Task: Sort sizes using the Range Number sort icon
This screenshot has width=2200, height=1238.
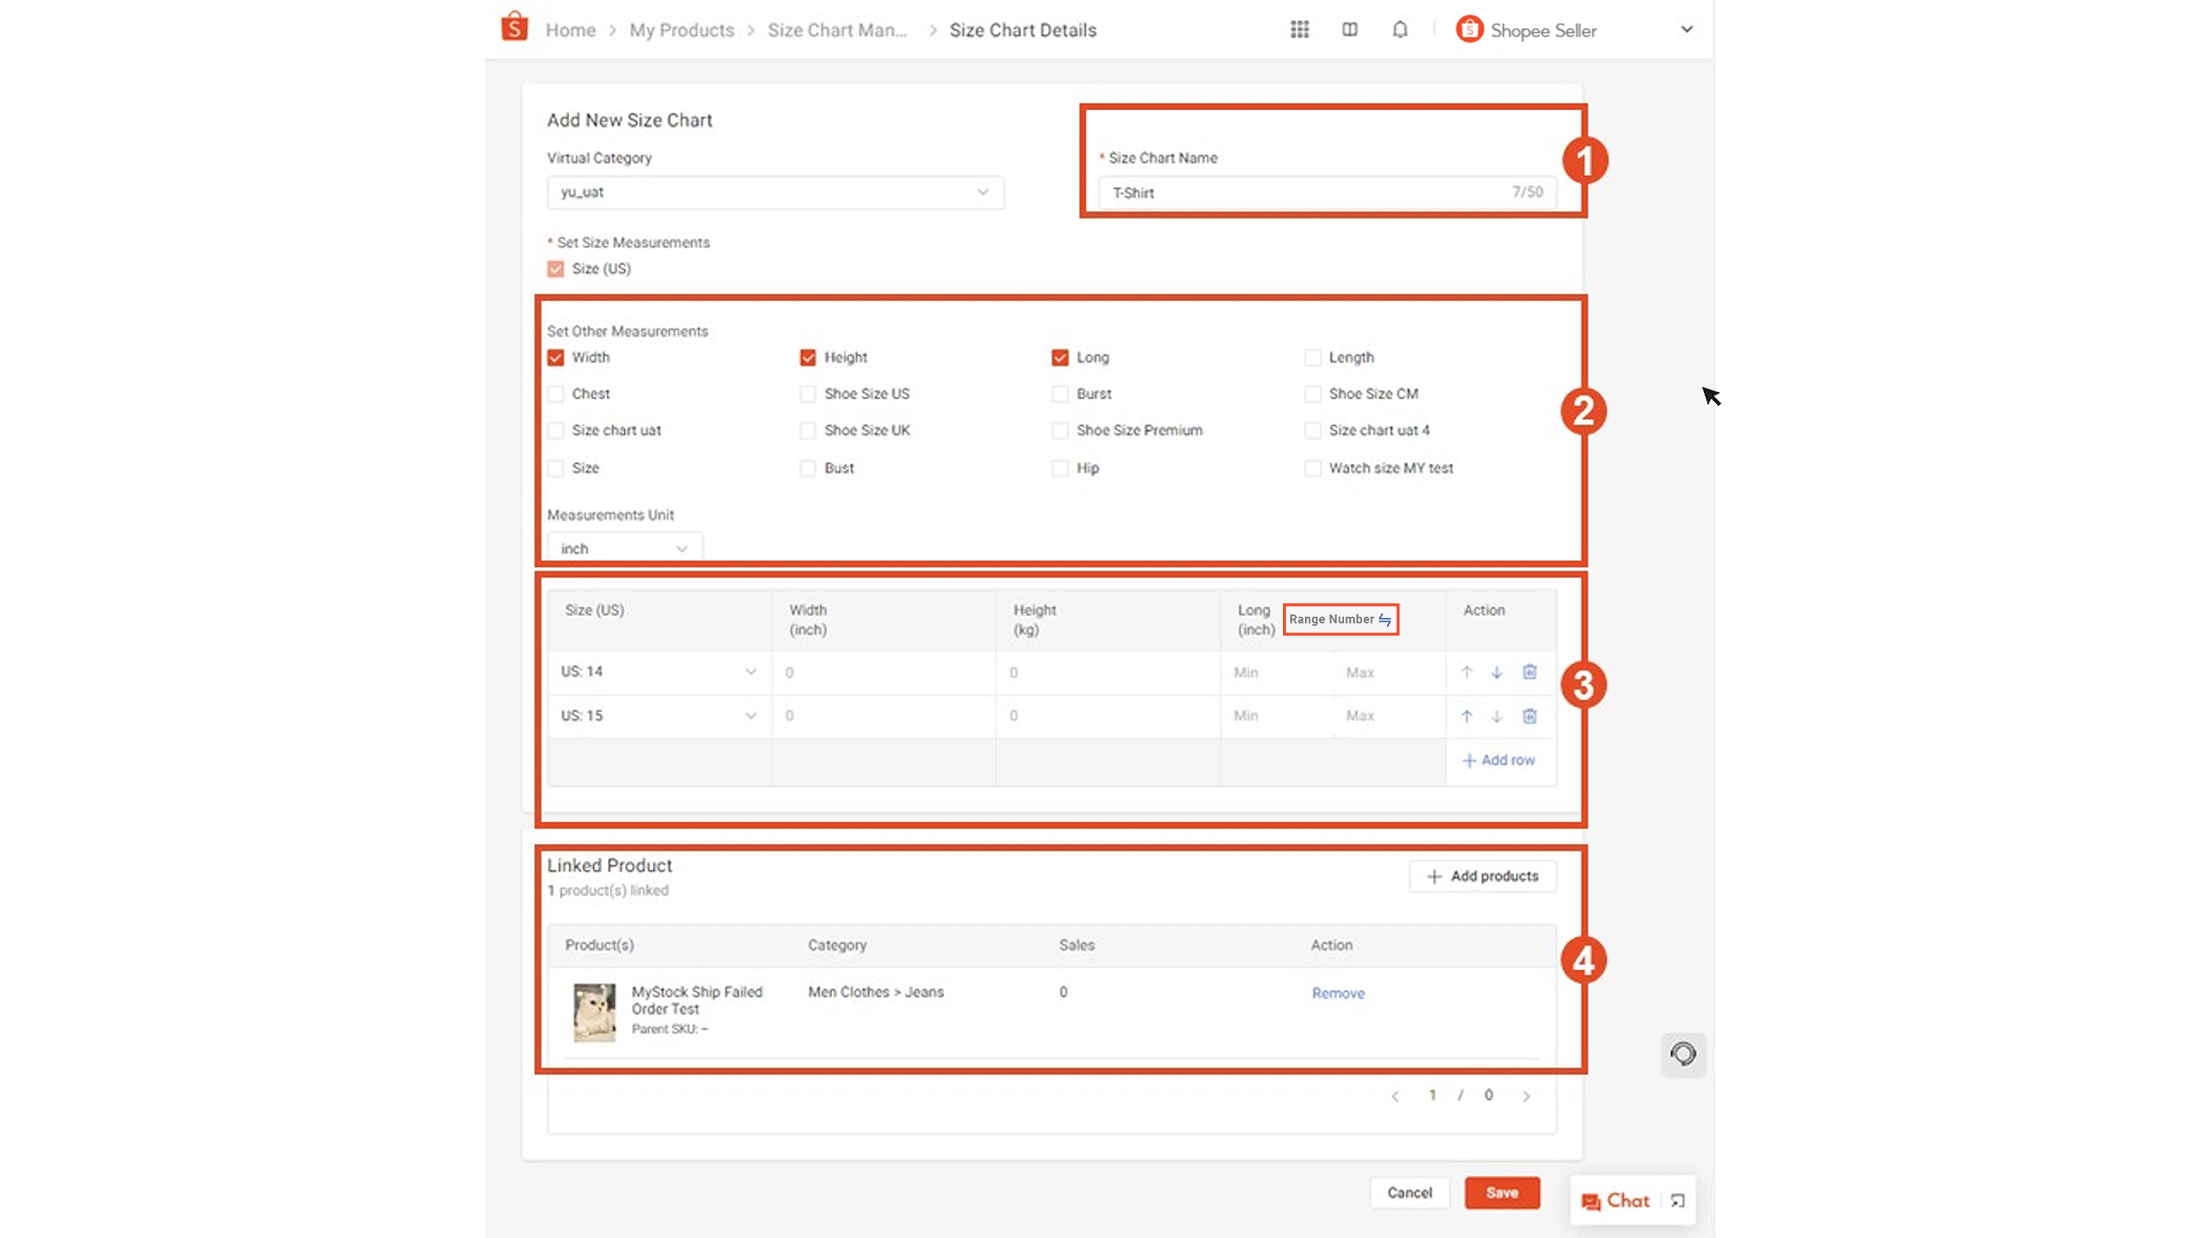Action: tap(1386, 619)
